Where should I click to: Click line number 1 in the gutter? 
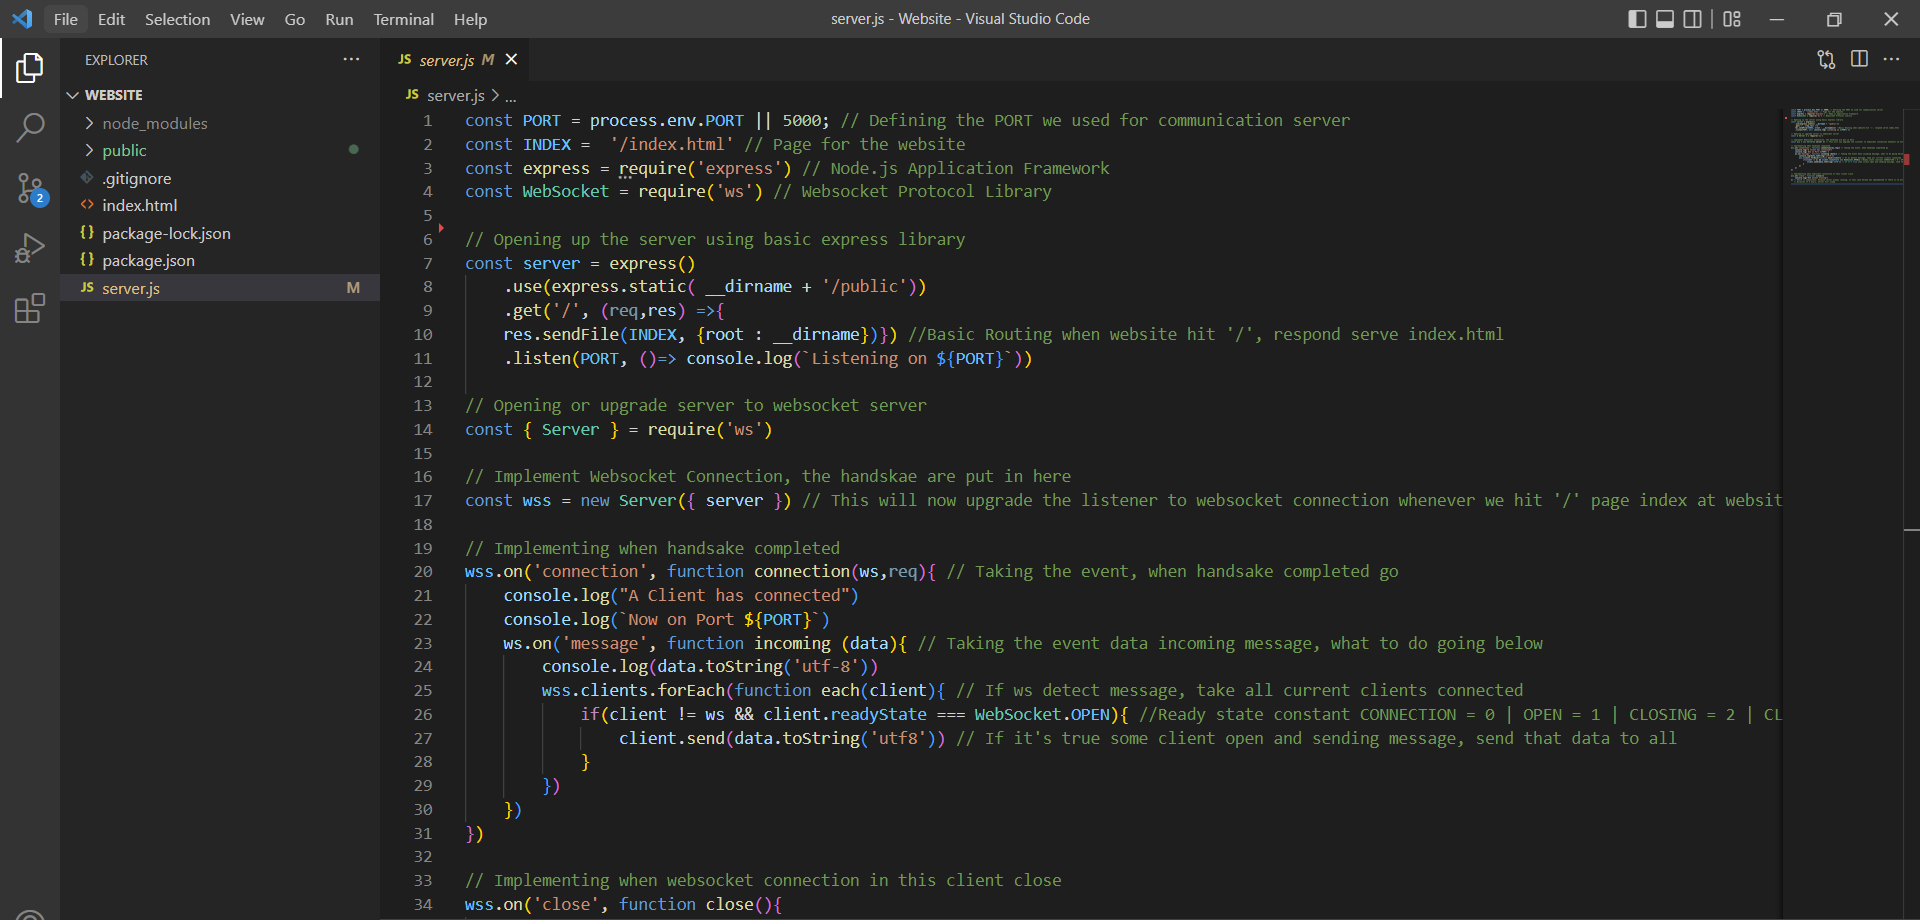pyautogui.click(x=427, y=120)
